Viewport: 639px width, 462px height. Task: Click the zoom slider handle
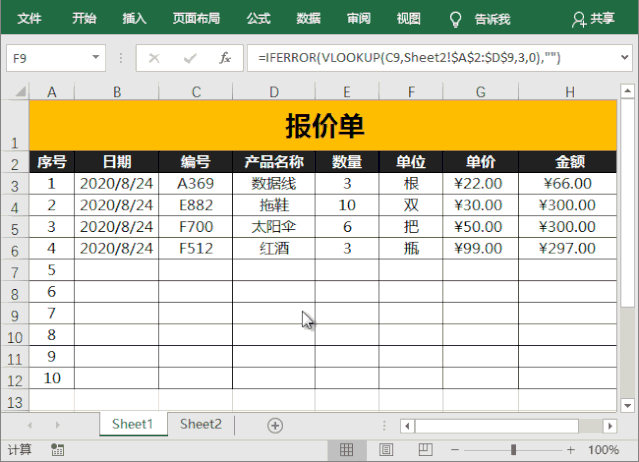coord(513,450)
